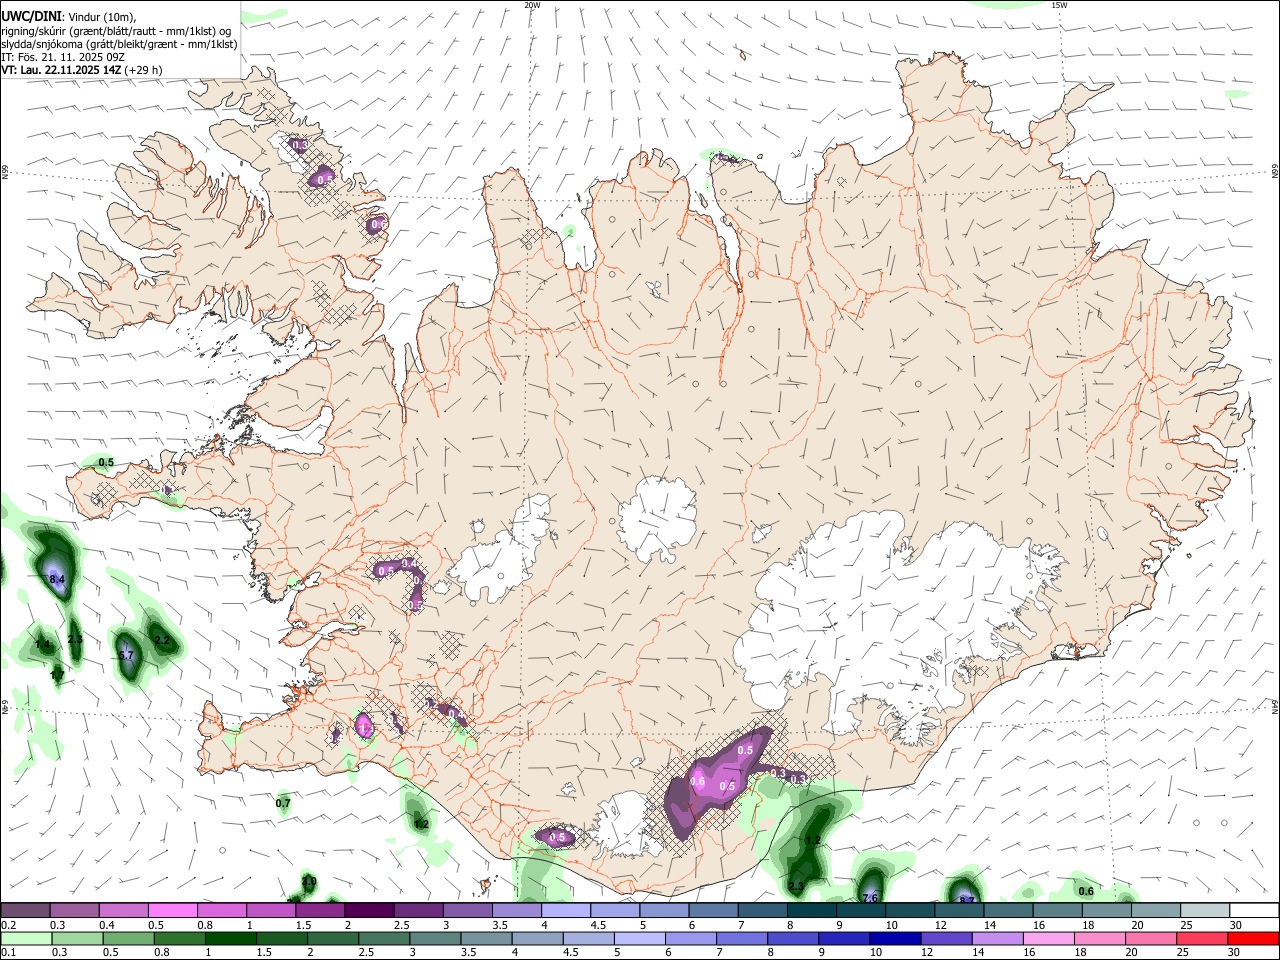Select the IT: Fös. 21. 11. 2025 09Z line
The height and width of the screenshot is (960, 1280).
coord(63,57)
